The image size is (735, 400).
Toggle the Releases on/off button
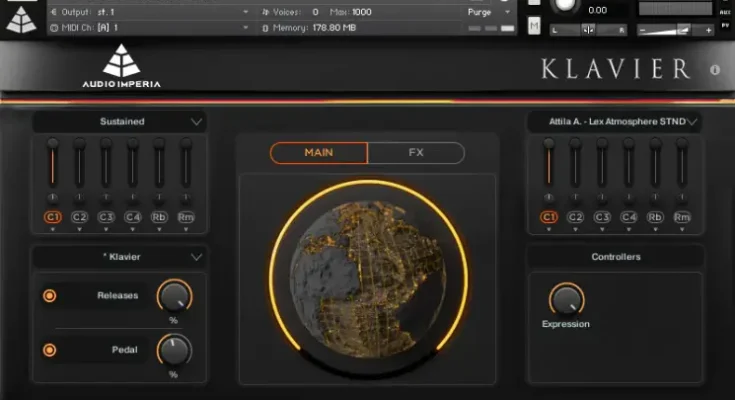pos(49,295)
